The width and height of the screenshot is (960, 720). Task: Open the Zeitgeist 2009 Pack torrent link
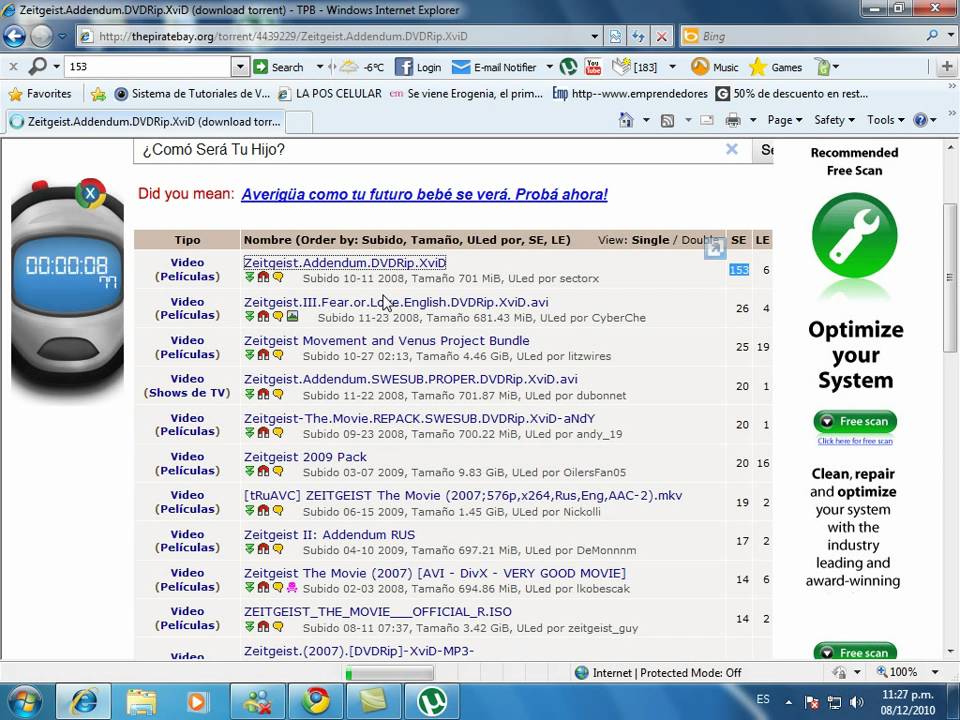click(x=305, y=457)
